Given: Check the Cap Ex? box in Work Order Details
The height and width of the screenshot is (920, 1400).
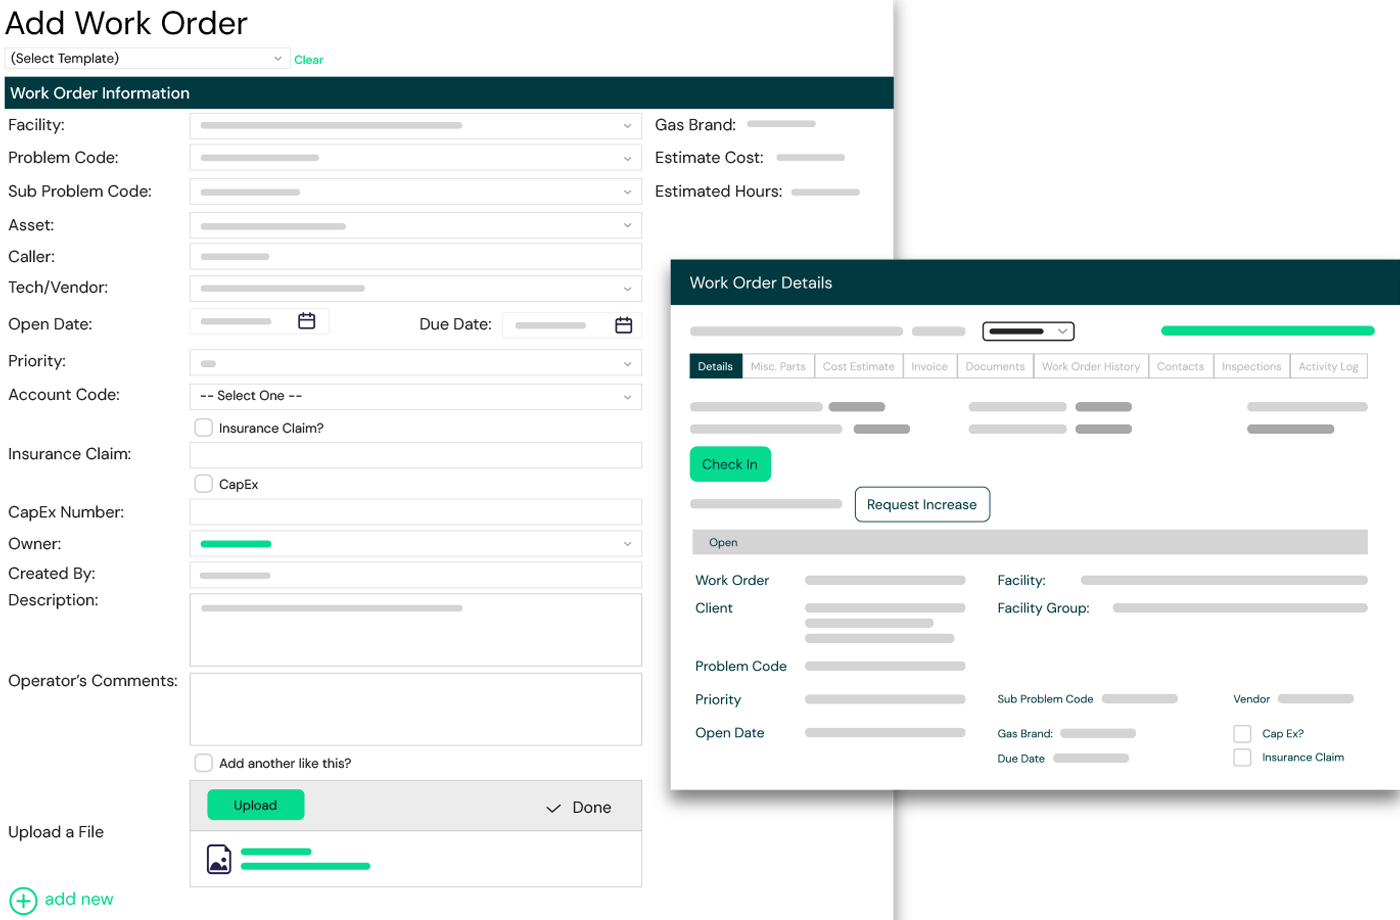Looking at the screenshot, I should (x=1242, y=734).
